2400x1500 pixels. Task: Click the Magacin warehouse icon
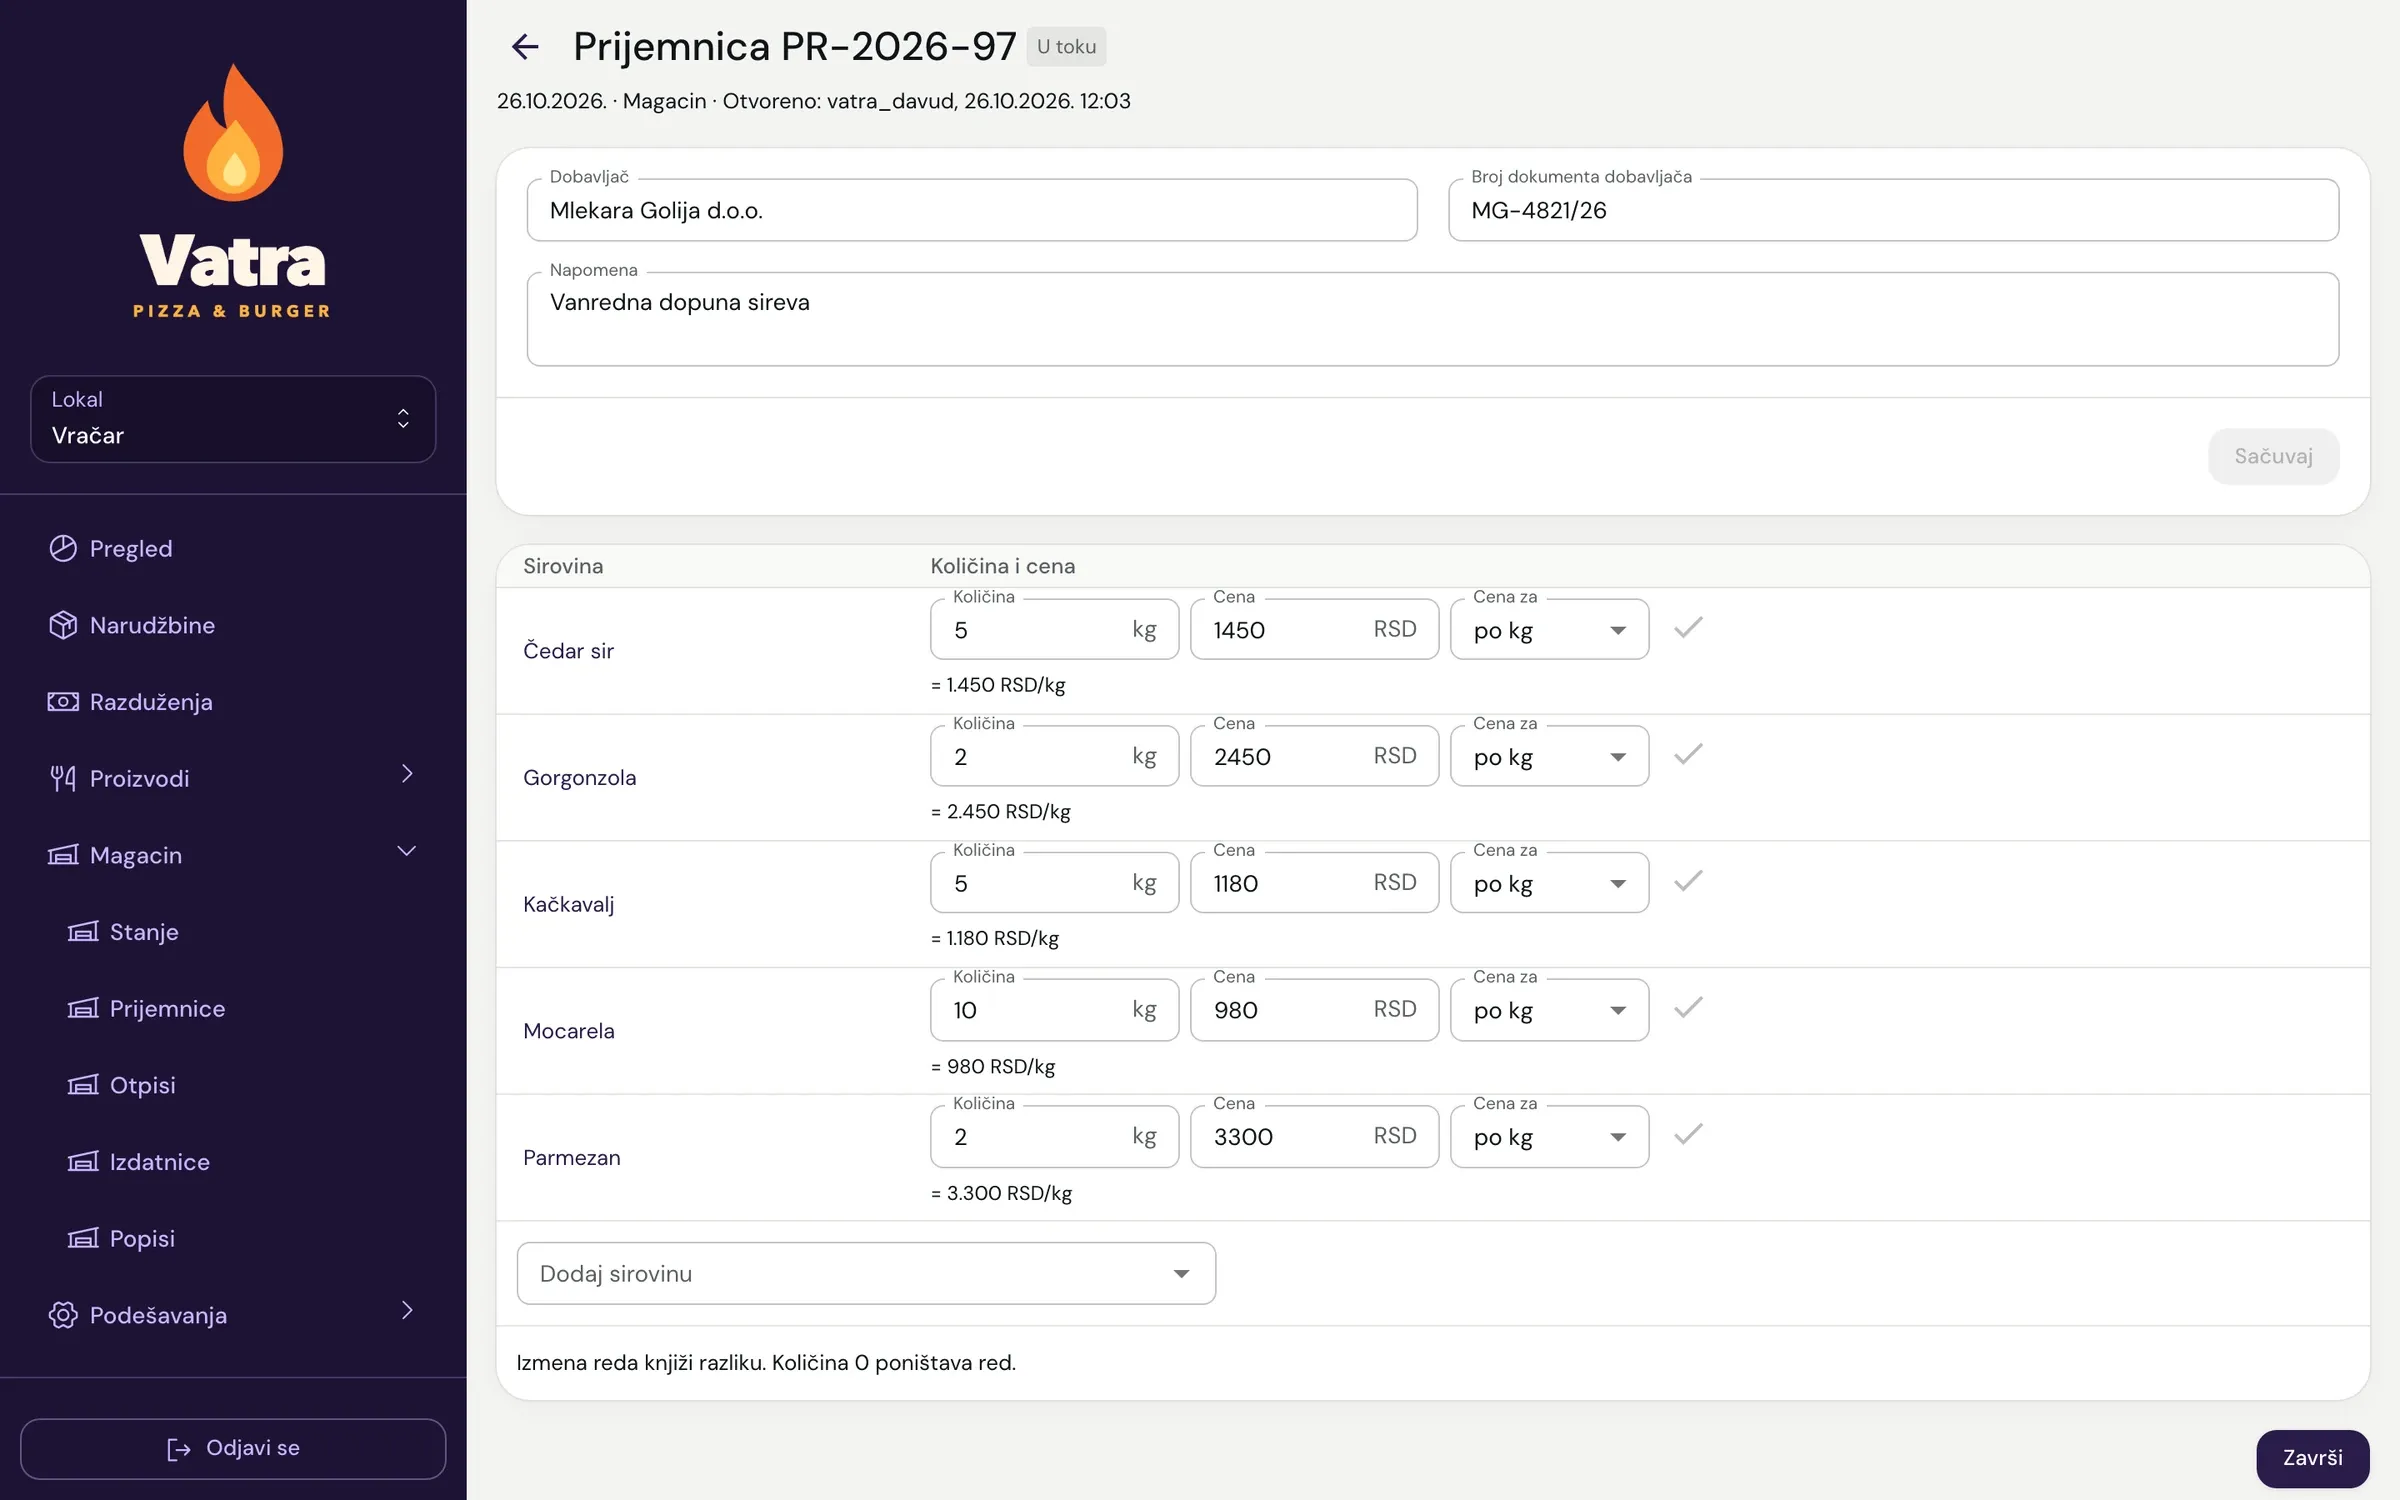(x=63, y=855)
